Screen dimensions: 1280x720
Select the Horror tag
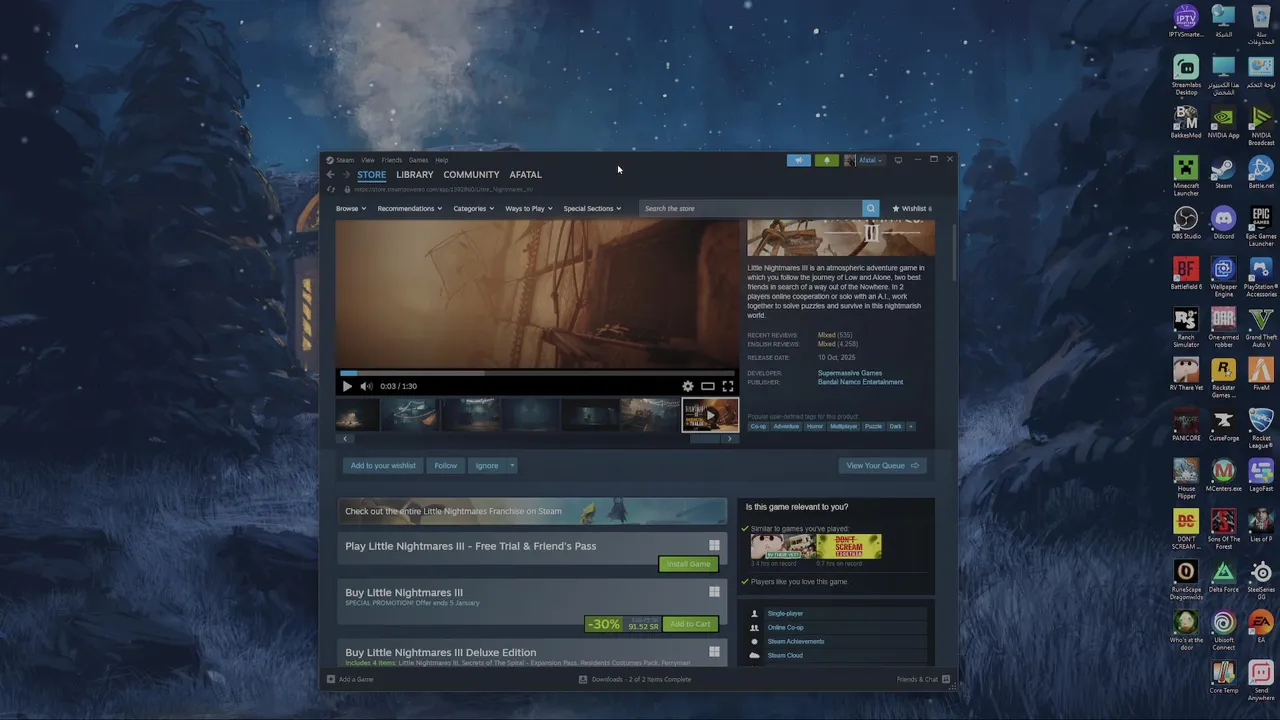815,427
